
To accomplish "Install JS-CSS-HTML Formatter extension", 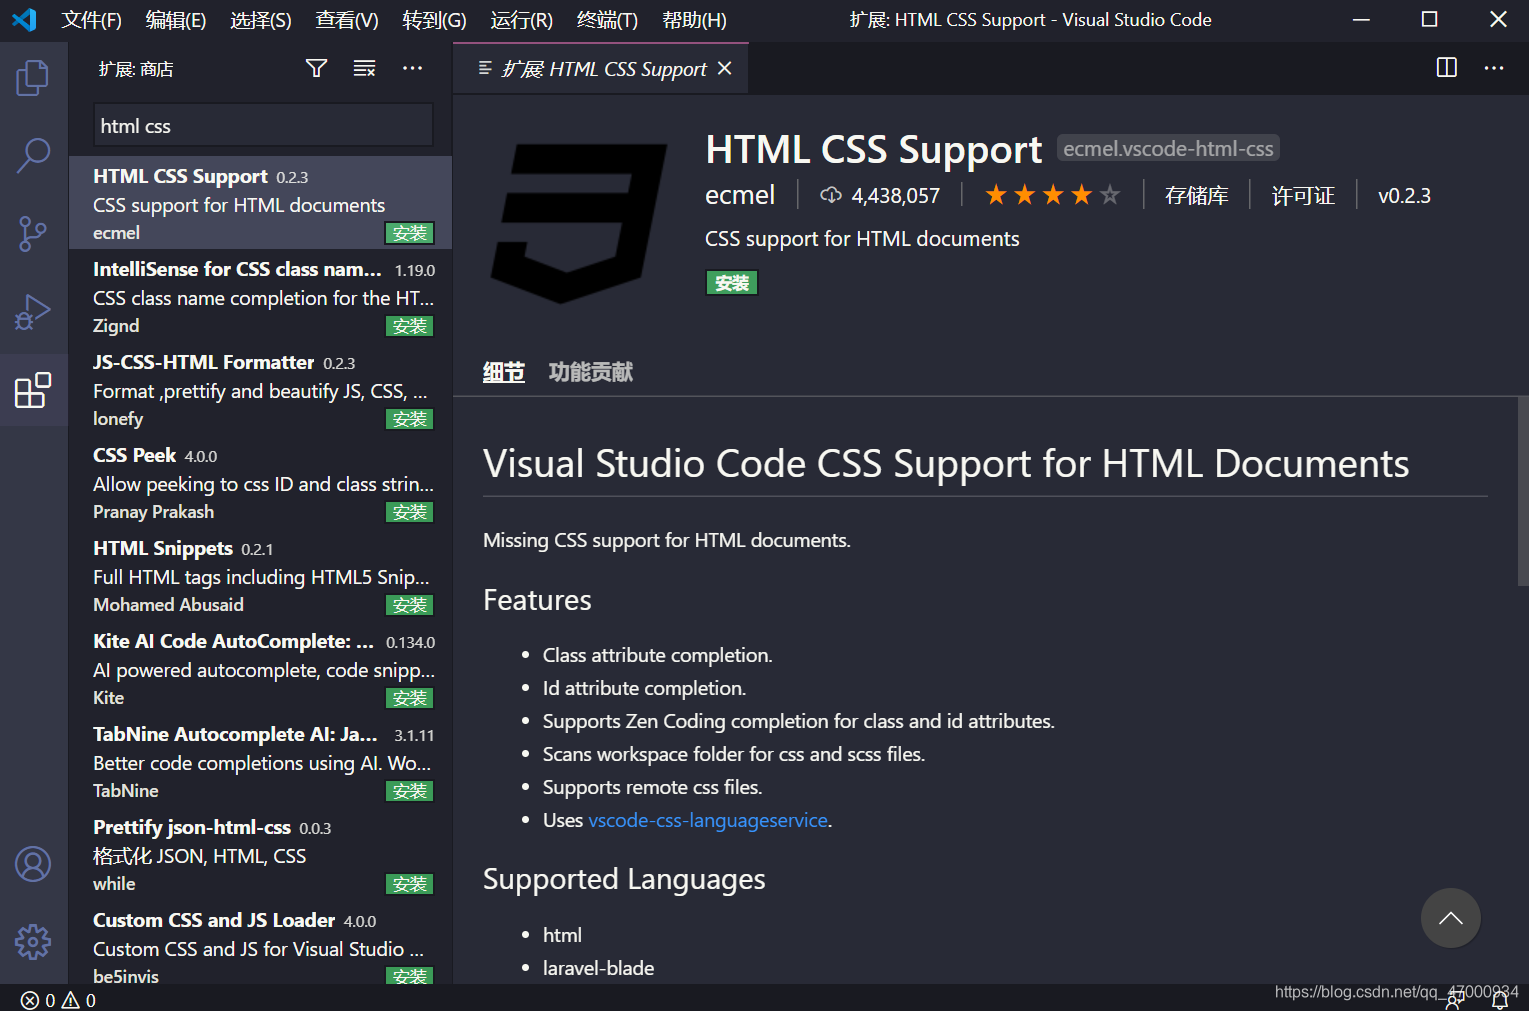I will click(x=410, y=419).
